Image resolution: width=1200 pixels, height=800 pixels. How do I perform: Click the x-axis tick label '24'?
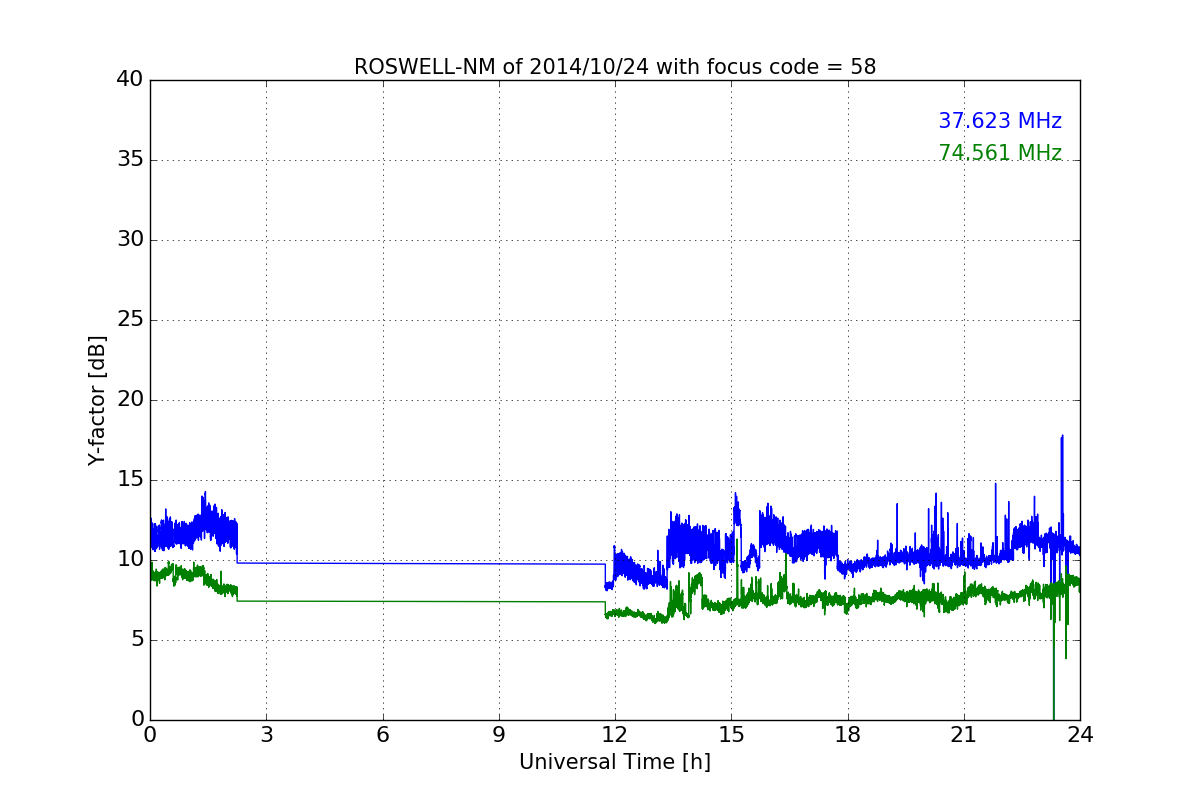(1080, 734)
